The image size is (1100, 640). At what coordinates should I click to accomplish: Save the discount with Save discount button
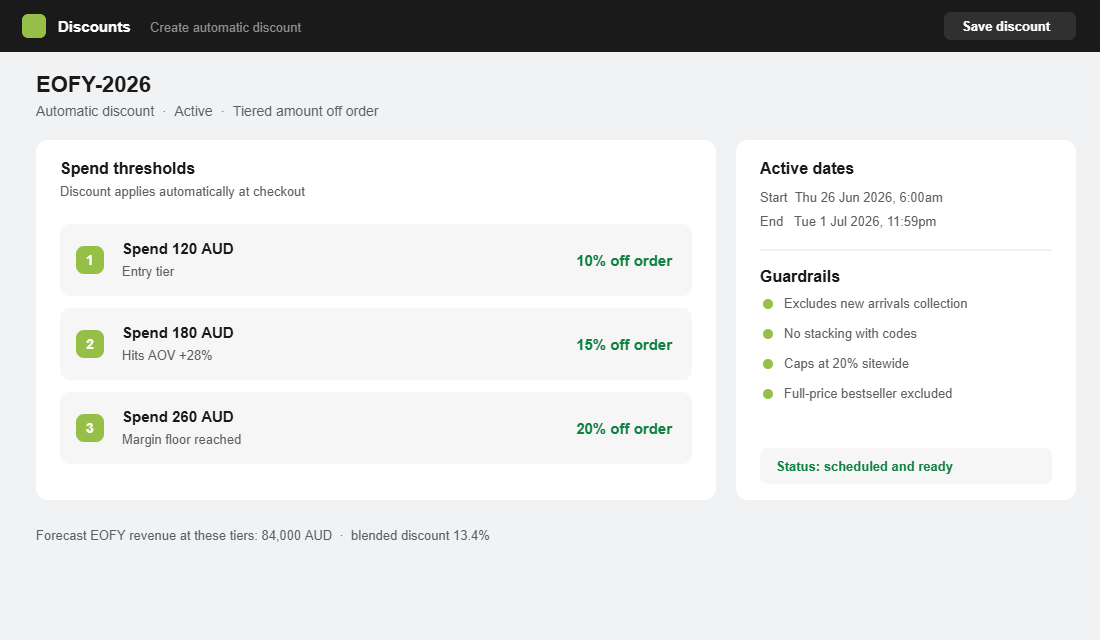coord(1009,26)
